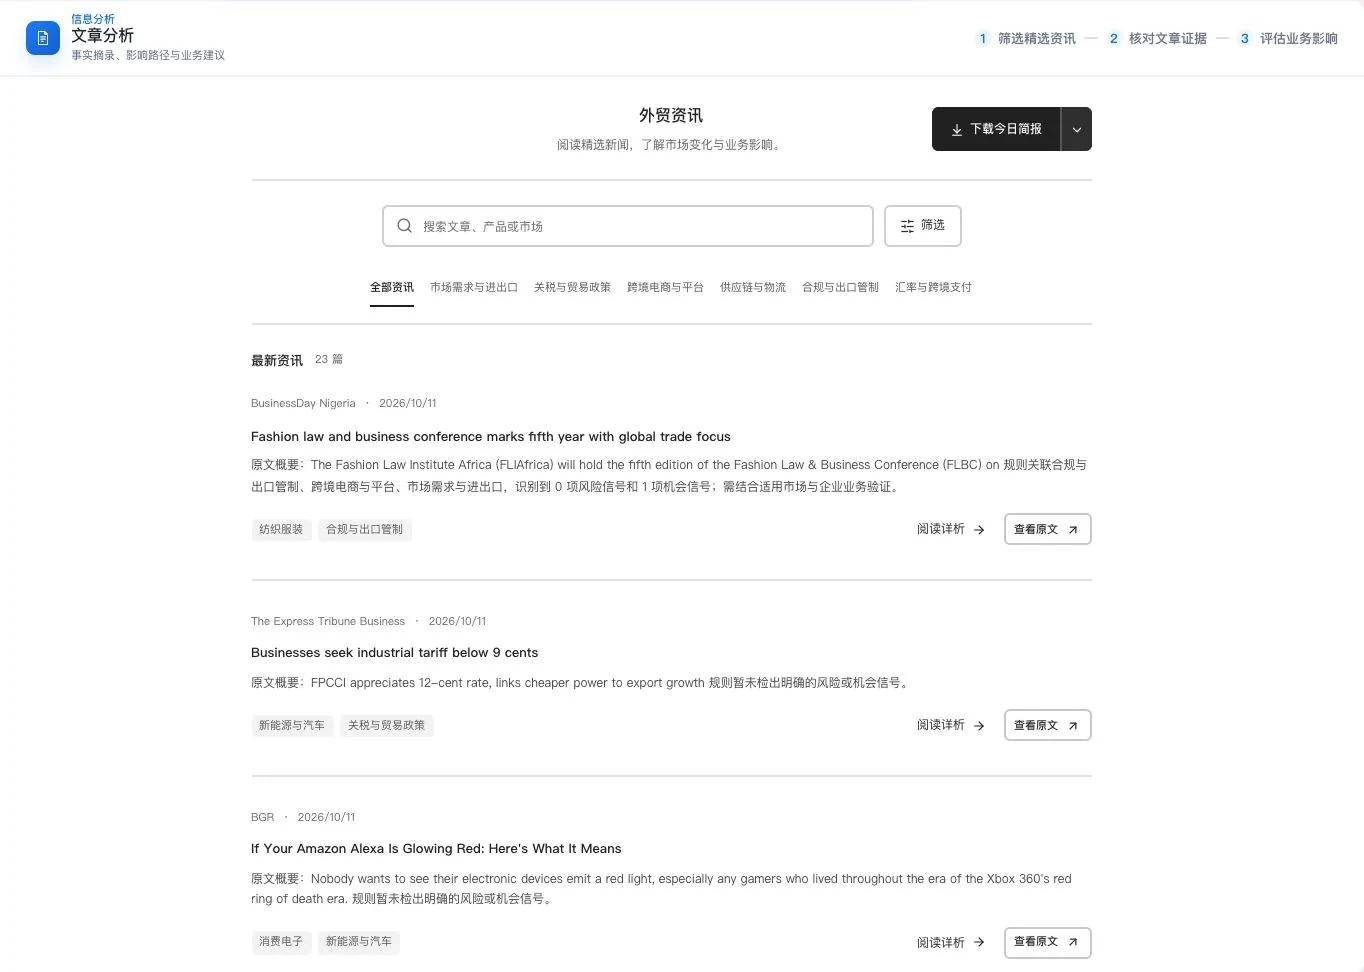Focus the 搜索文章、产品或市场 search field
This screenshot has height=972, width=1364.
coord(628,226)
